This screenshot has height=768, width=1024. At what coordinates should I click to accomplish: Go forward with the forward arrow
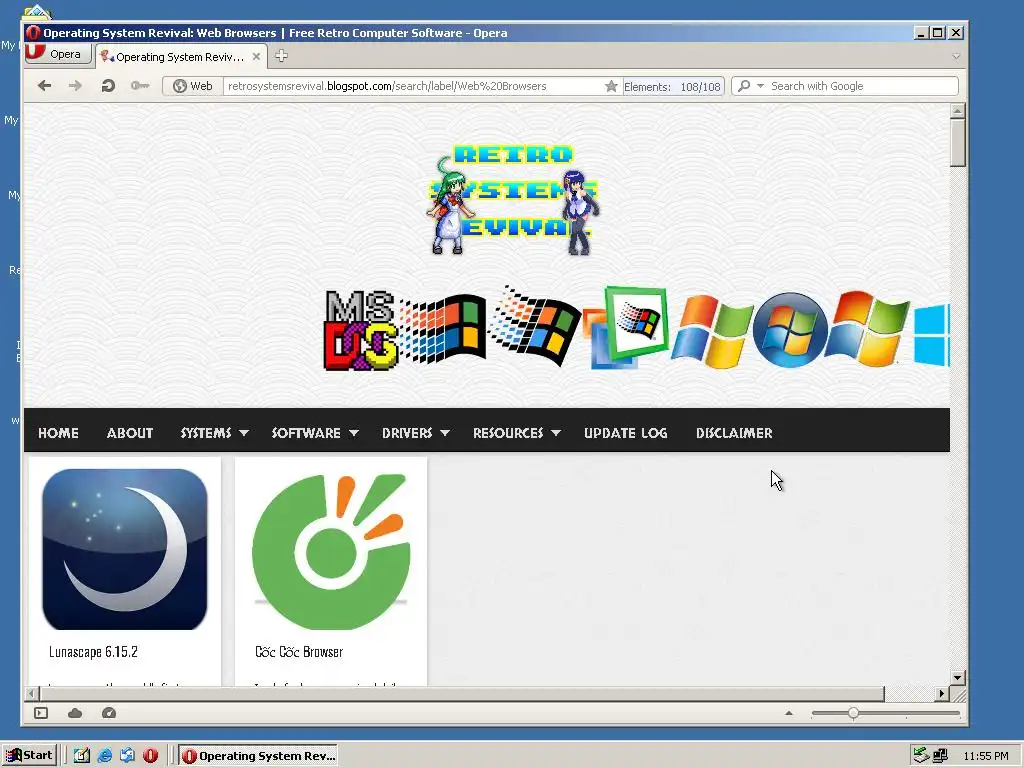[x=75, y=86]
